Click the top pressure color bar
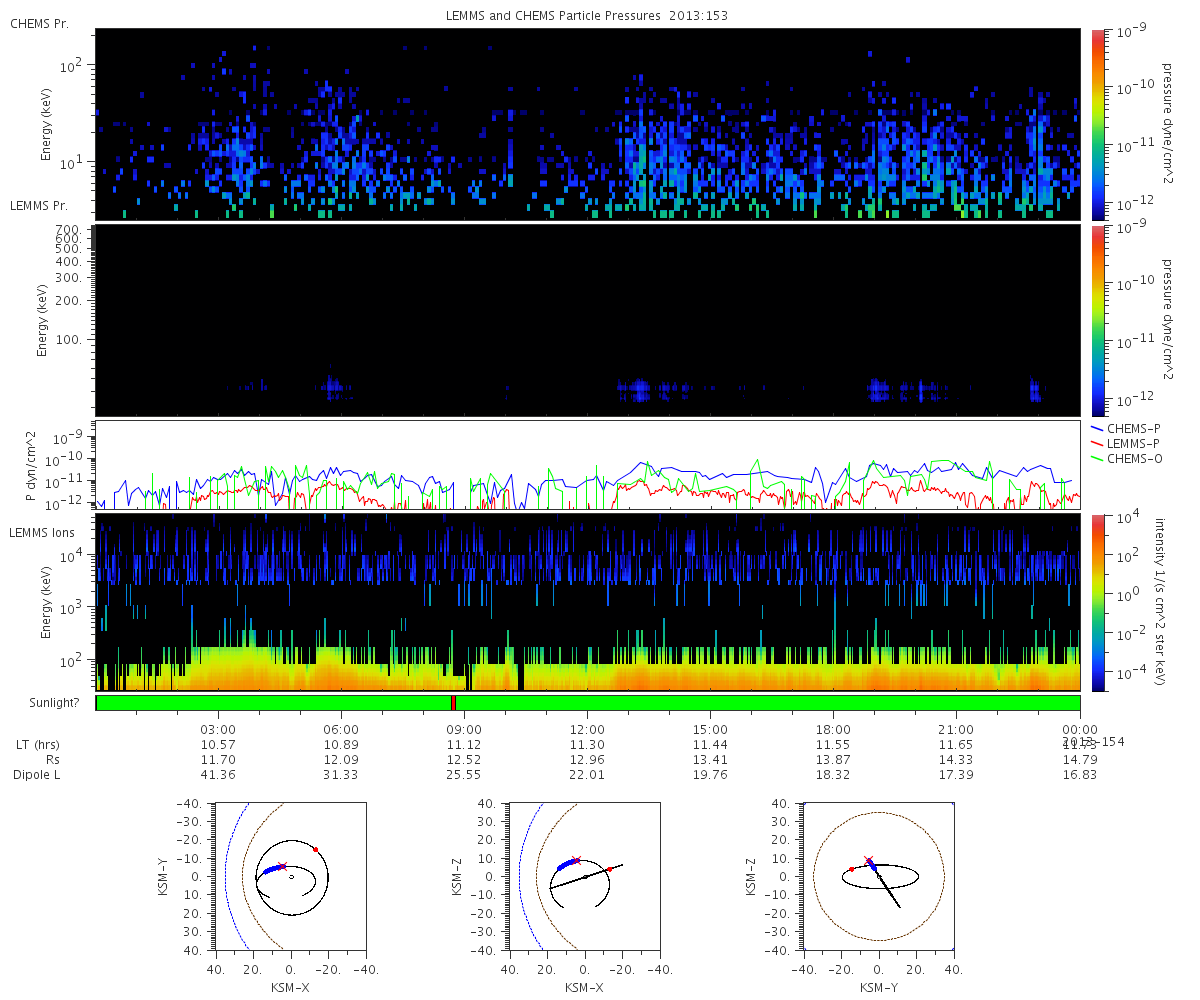This screenshot has height=1000, width=1200. 1097,124
